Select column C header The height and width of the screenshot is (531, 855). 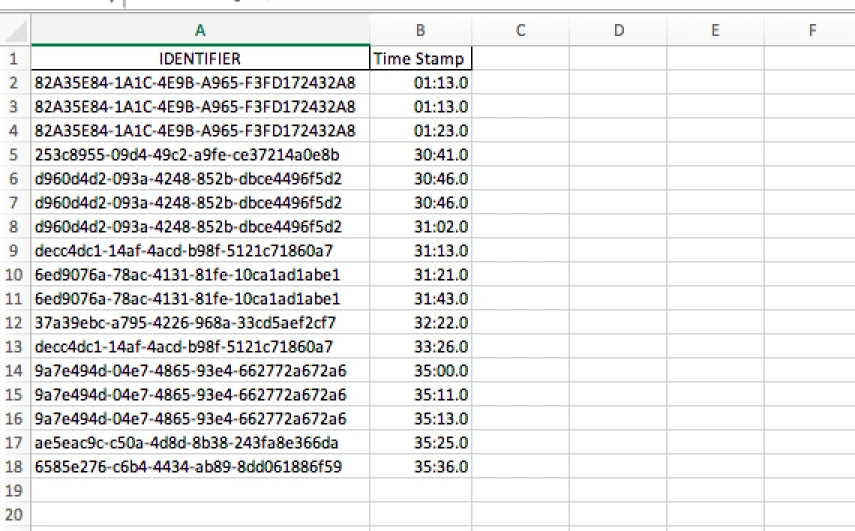tap(520, 31)
